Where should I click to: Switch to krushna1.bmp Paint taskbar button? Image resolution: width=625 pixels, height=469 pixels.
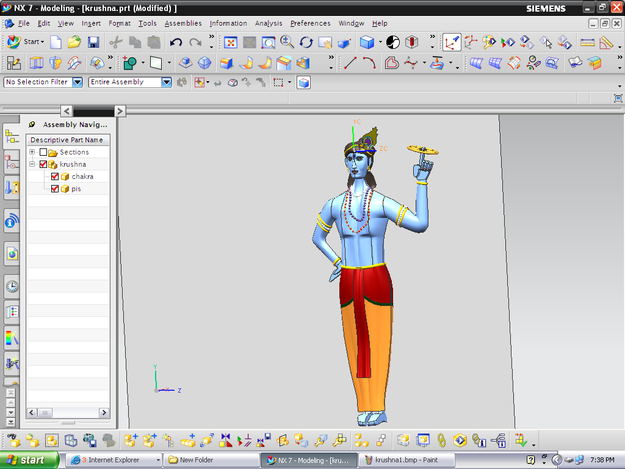pyautogui.click(x=406, y=460)
